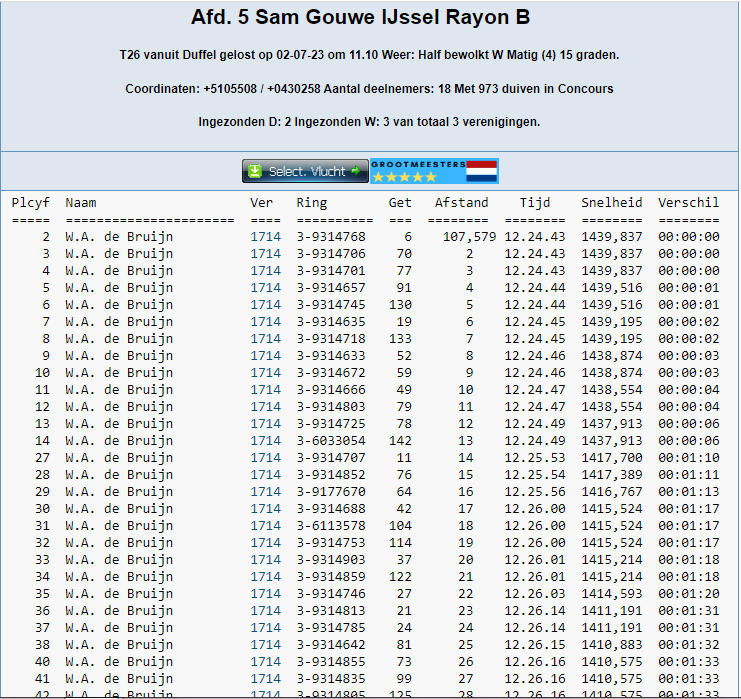Image resolution: width=741 pixels, height=699 pixels.
Task: Select the Verschil column header
Action: (689, 203)
